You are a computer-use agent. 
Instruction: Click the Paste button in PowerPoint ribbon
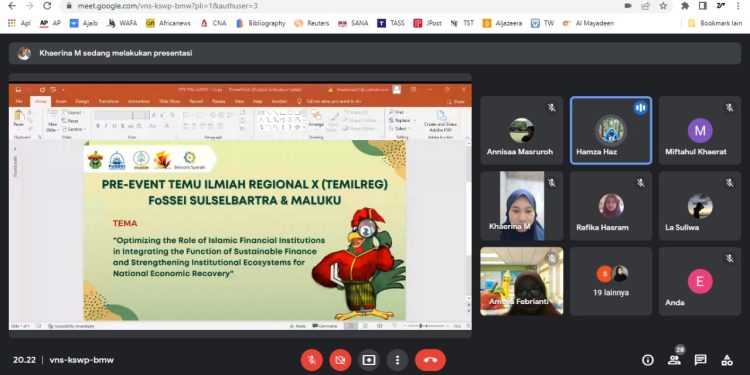(x=19, y=118)
